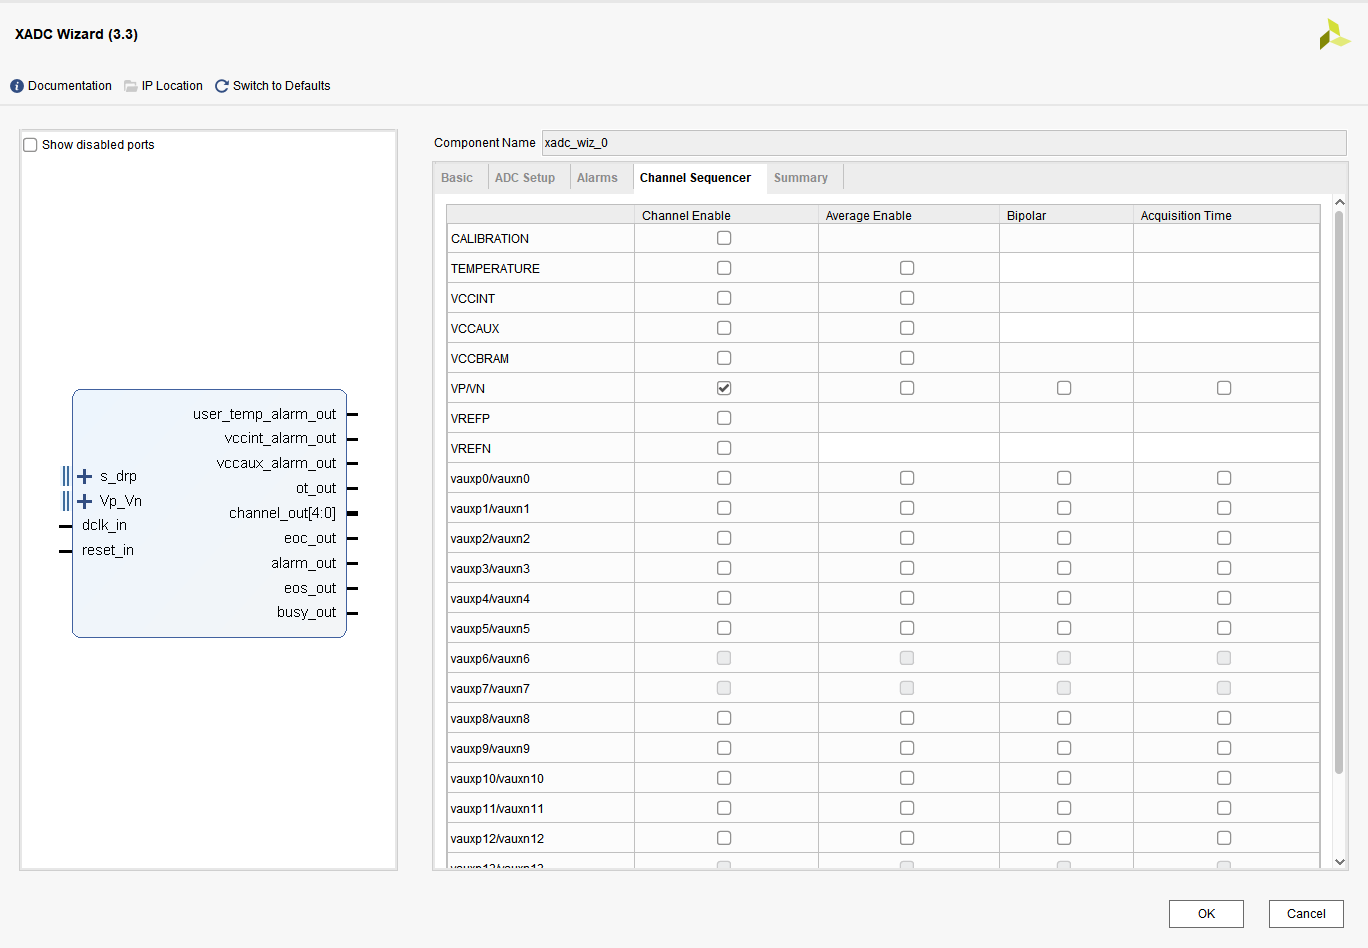Enable vauxp8/vauxn8 channel checkbox

[x=724, y=718]
